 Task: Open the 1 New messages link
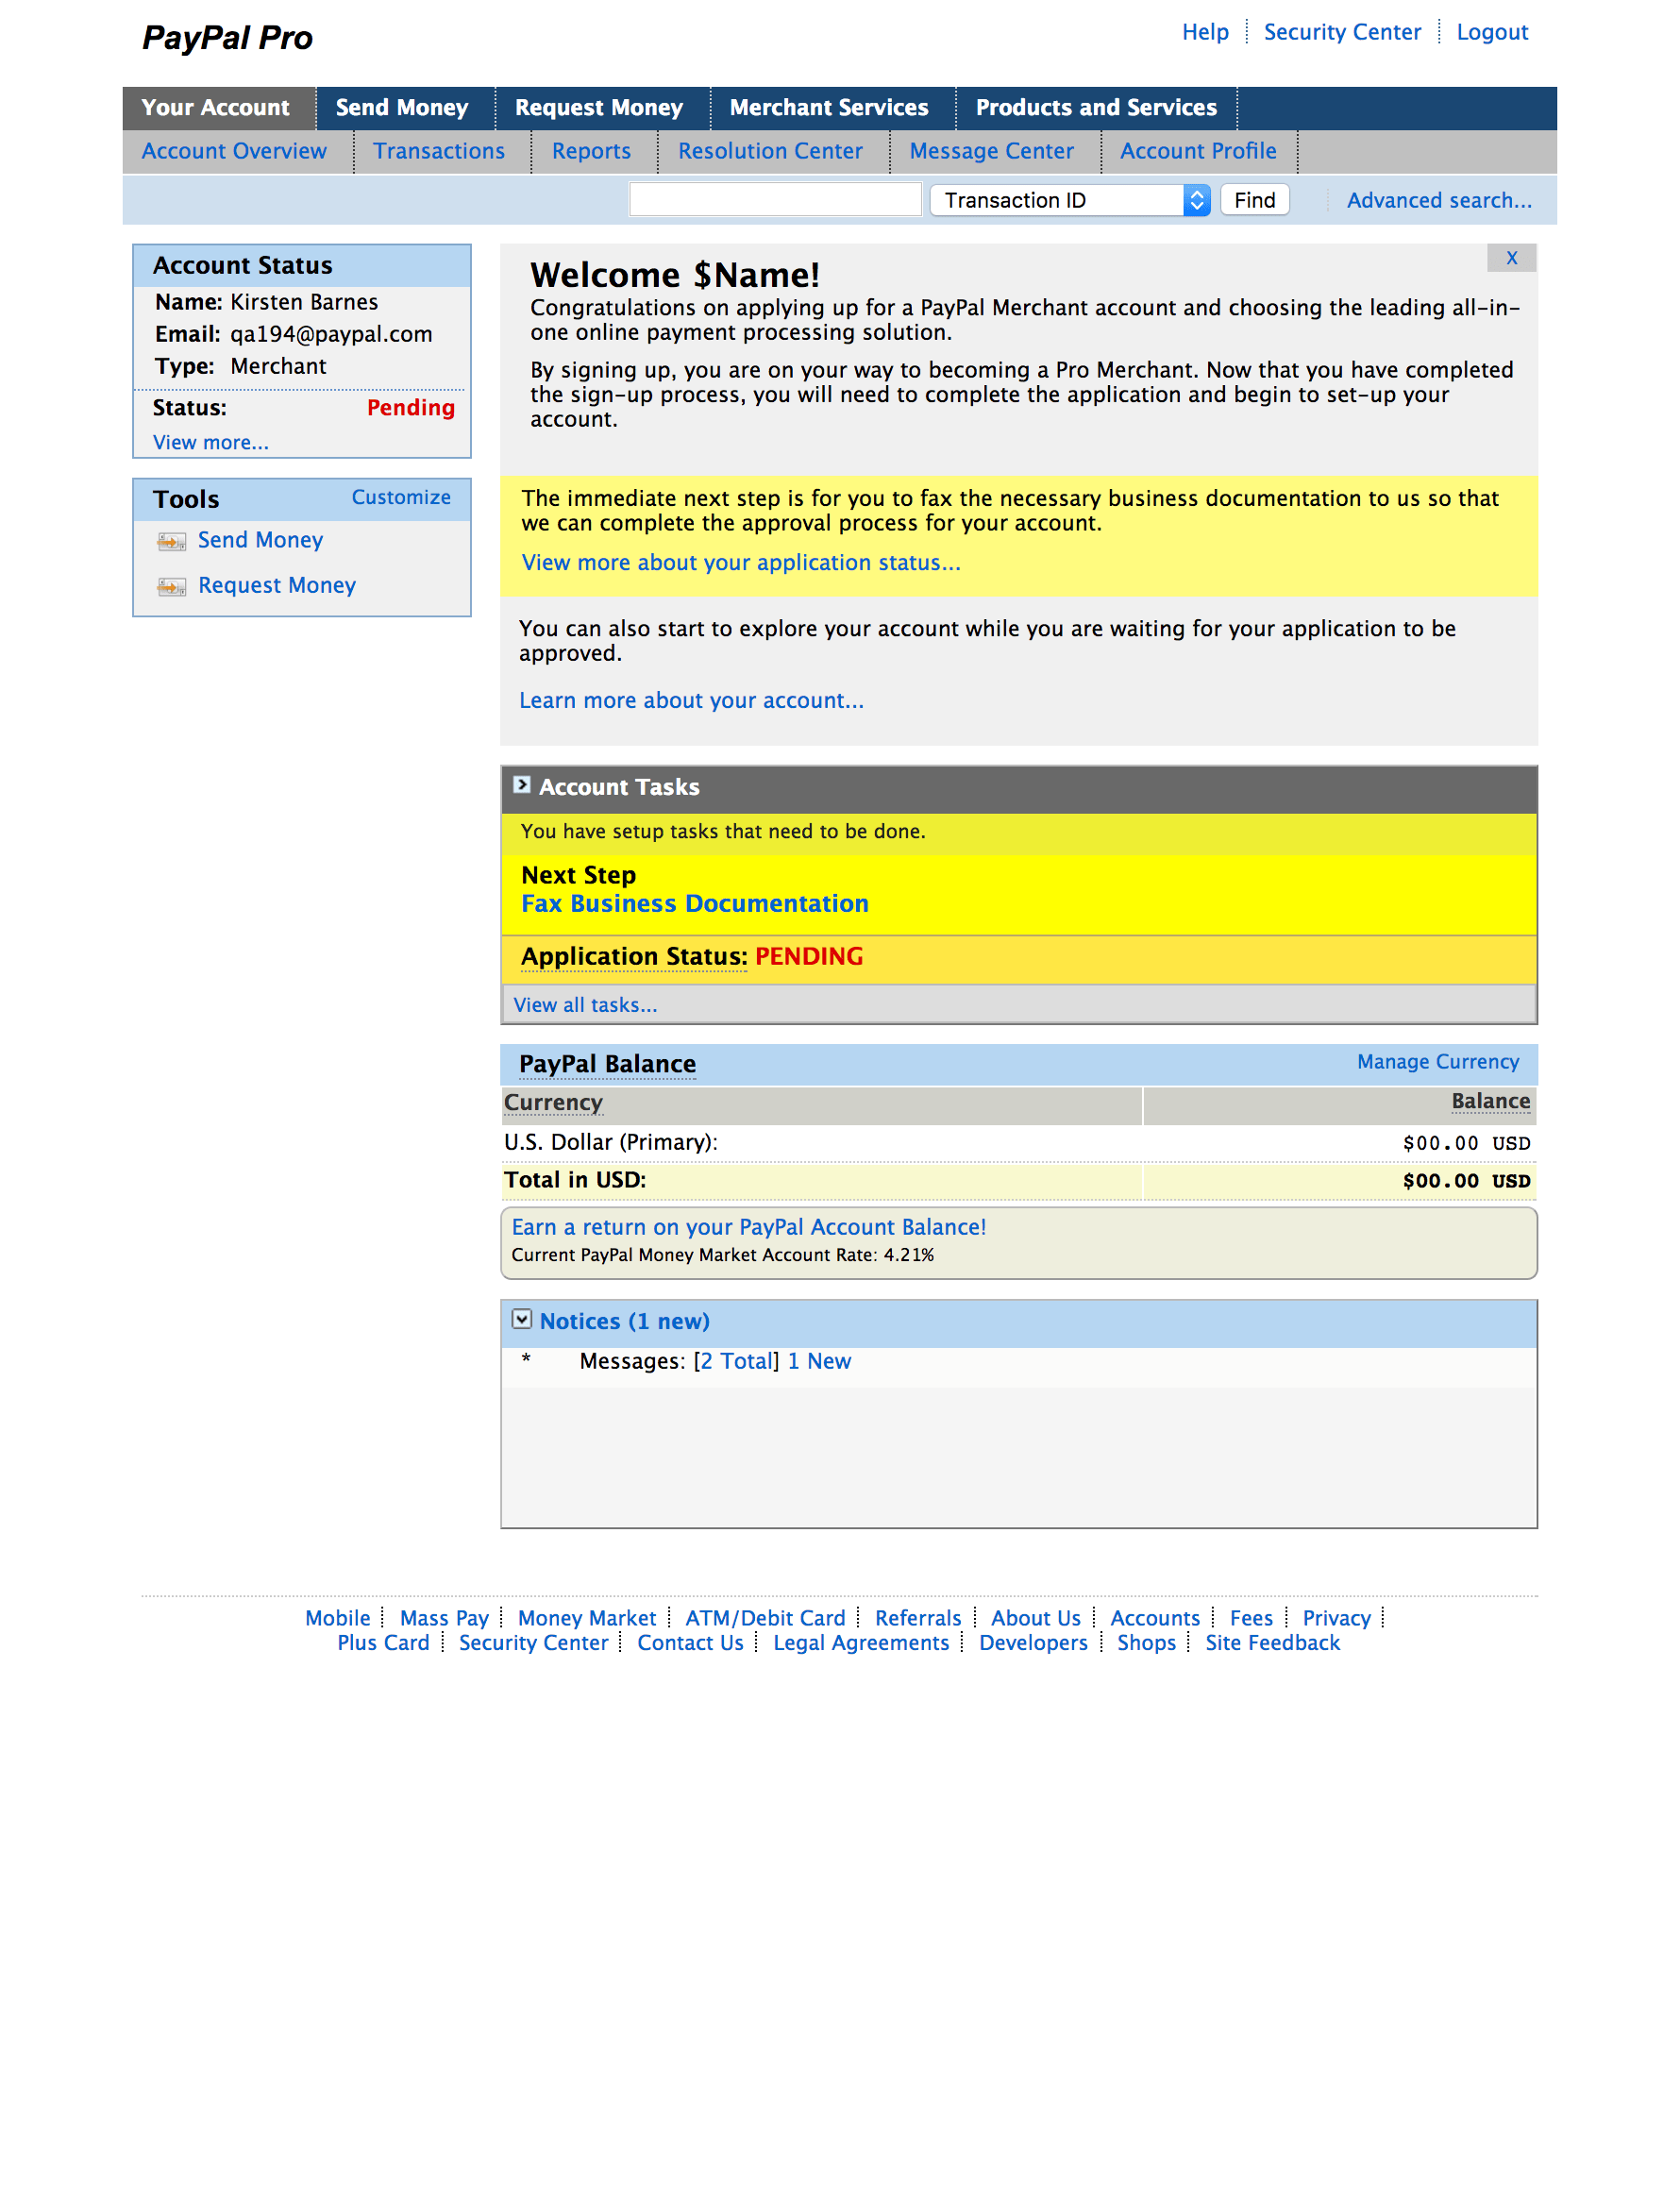pyautogui.click(x=819, y=1361)
